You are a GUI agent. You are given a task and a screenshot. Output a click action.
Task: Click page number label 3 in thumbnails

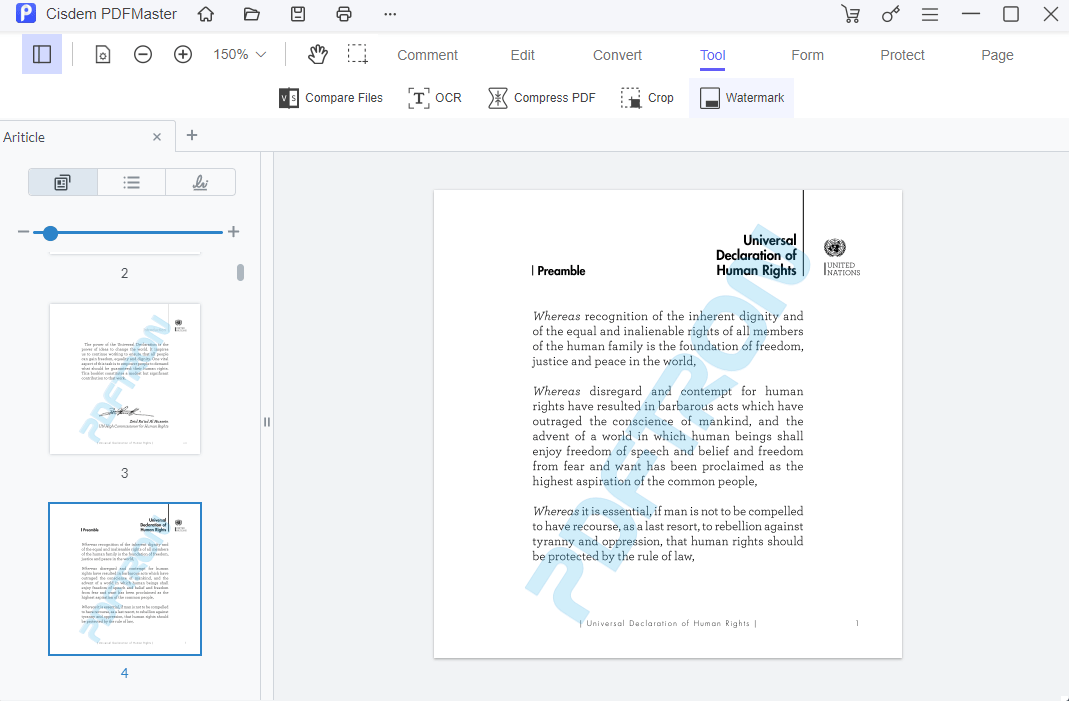(x=124, y=473)
